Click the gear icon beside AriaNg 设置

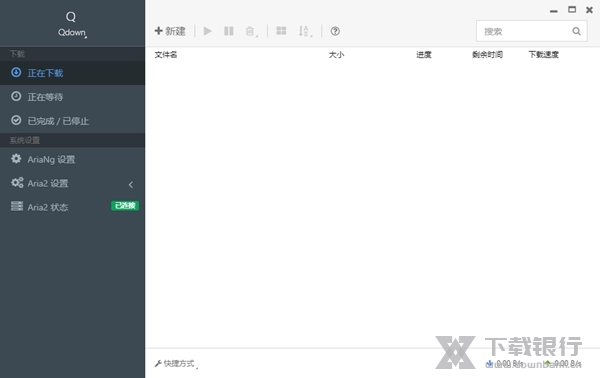pyautogui.click(x=16, y=158)
